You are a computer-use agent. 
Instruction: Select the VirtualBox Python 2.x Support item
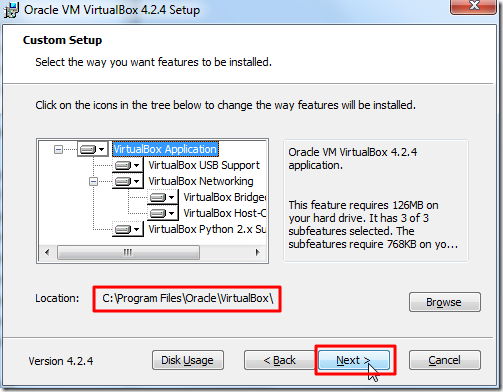click(207, 229)
